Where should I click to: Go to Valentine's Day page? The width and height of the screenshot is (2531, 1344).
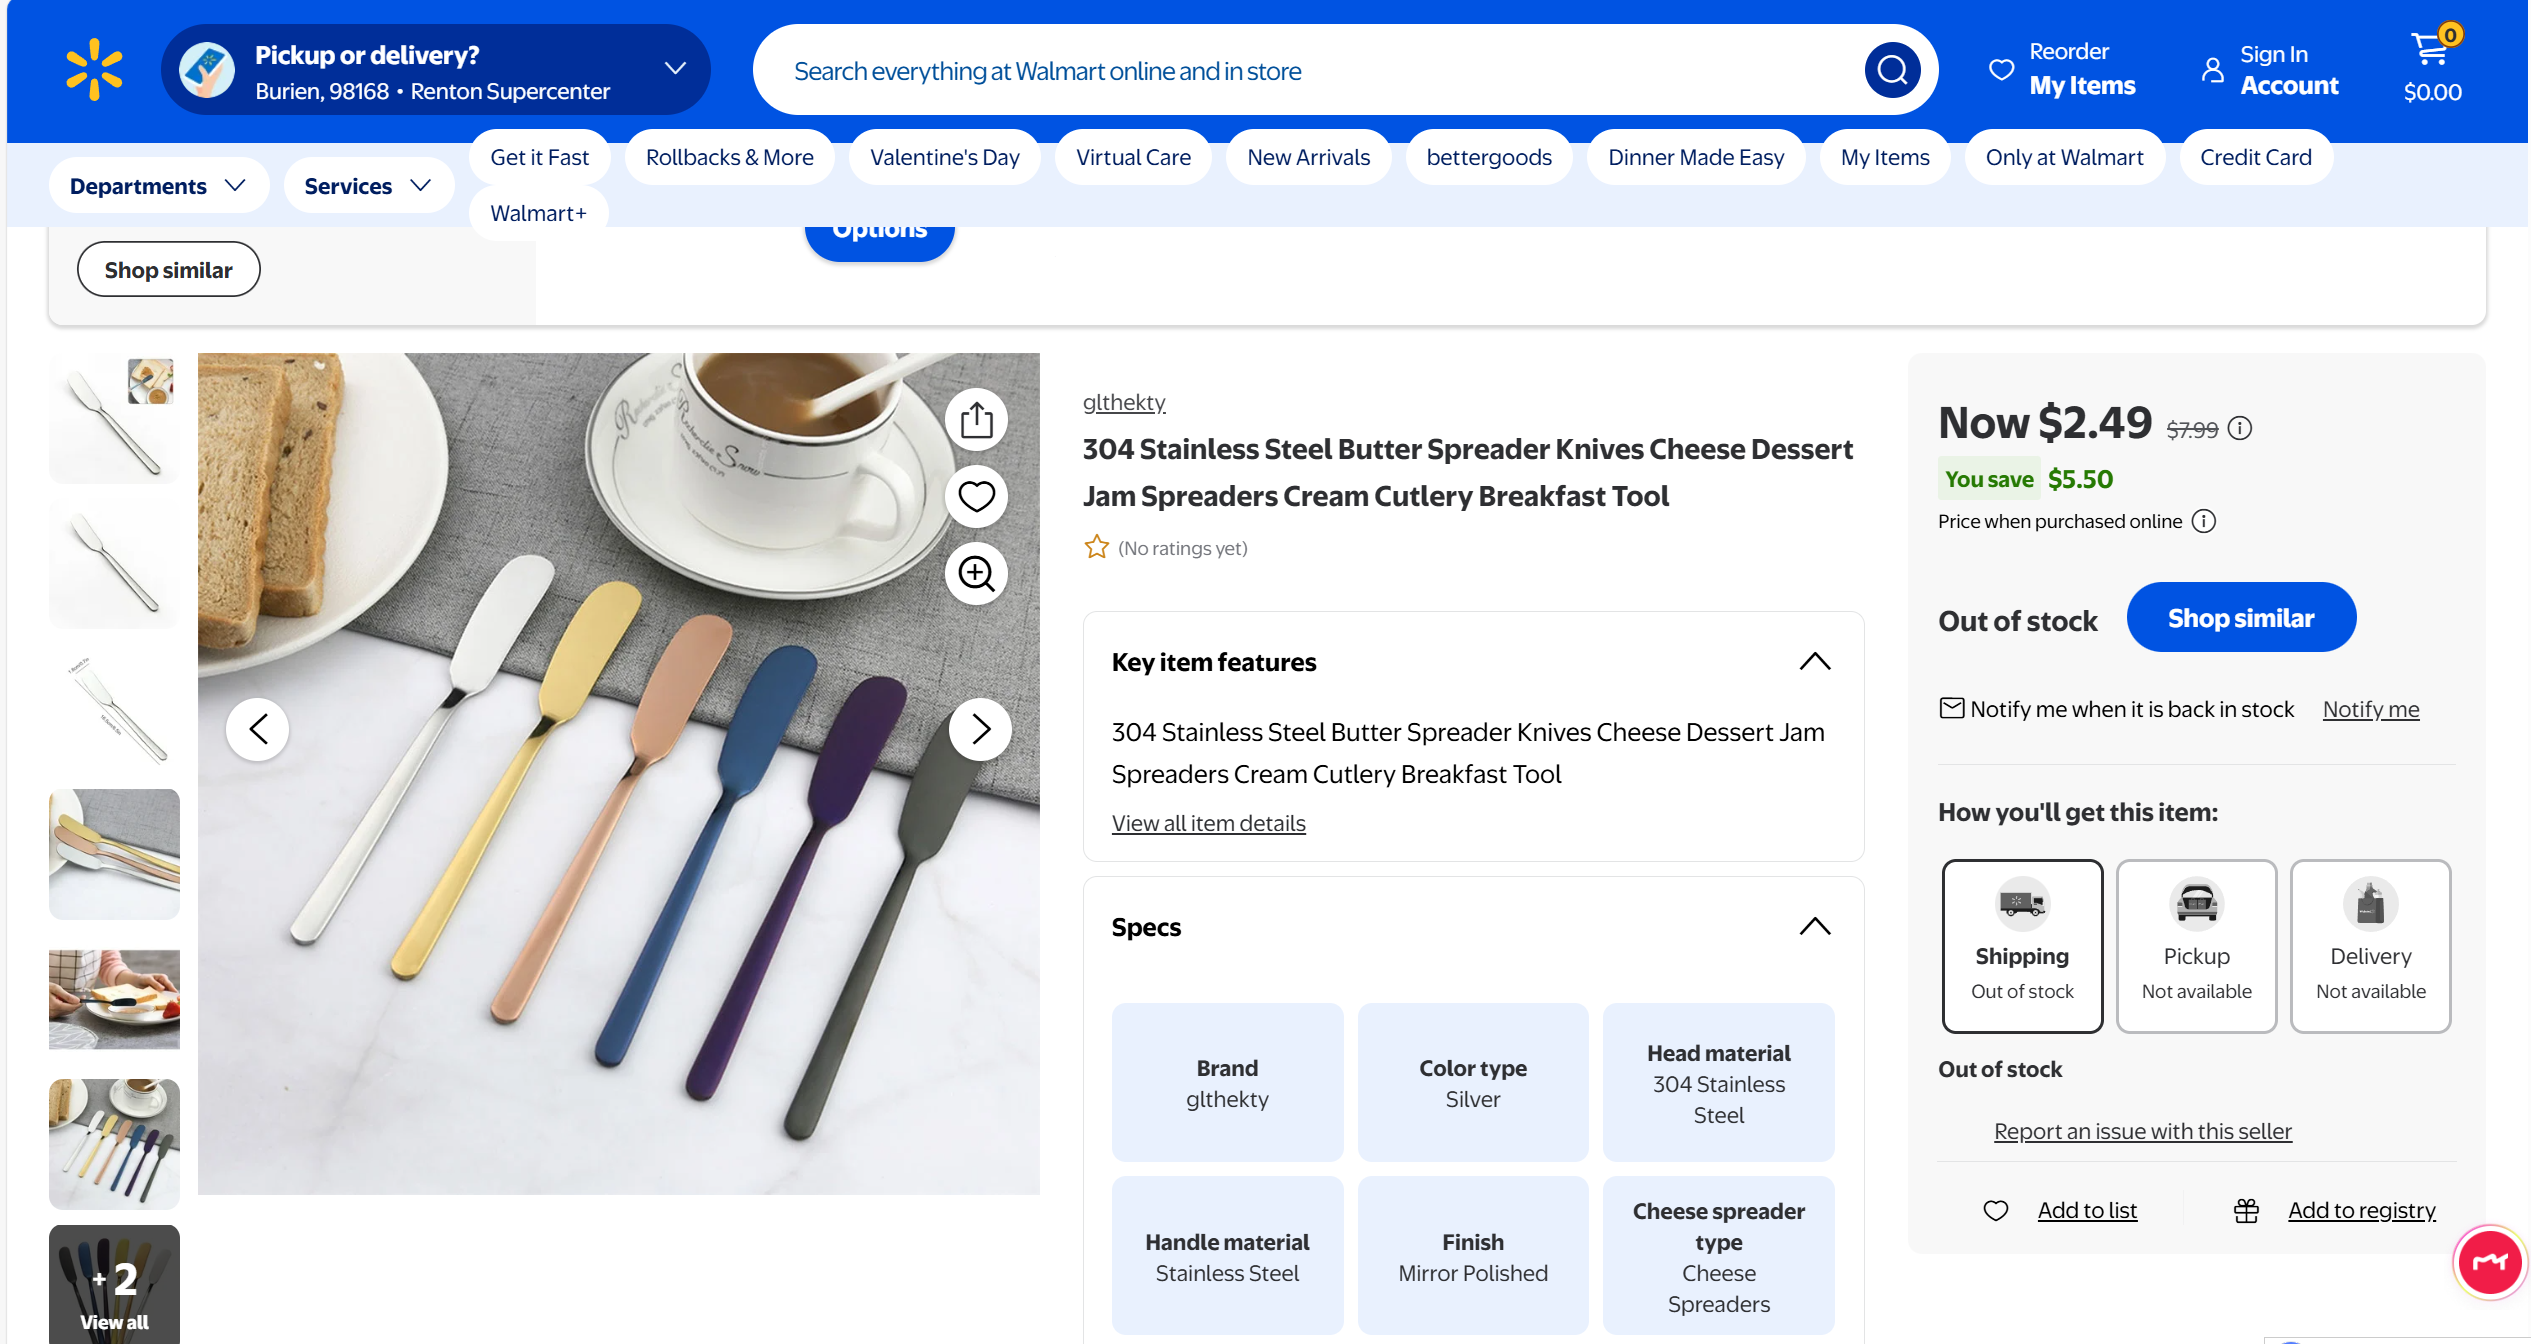[x=944, y=157]
